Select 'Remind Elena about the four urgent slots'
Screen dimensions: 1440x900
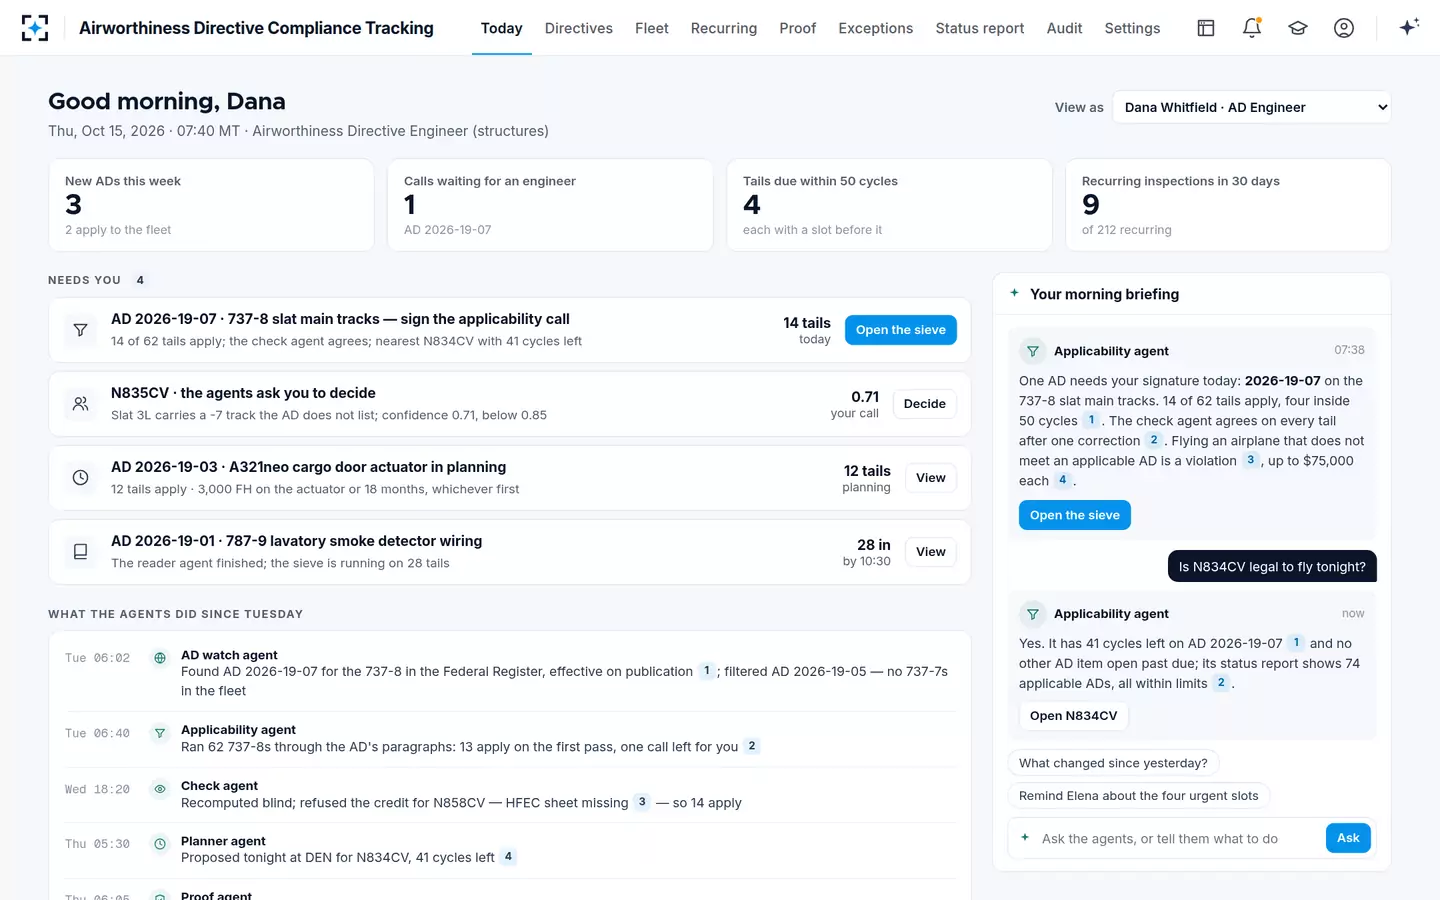point(1139,796)
